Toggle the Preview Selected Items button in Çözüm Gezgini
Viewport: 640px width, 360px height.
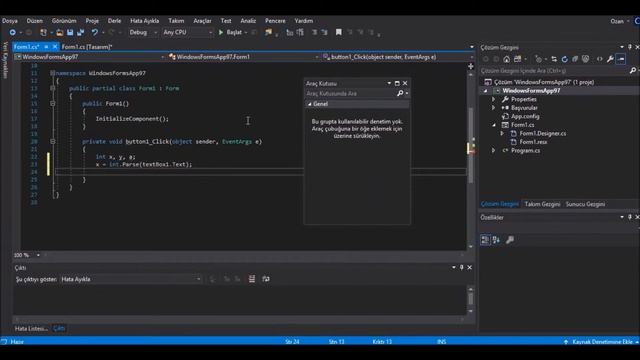coord(621,59)
